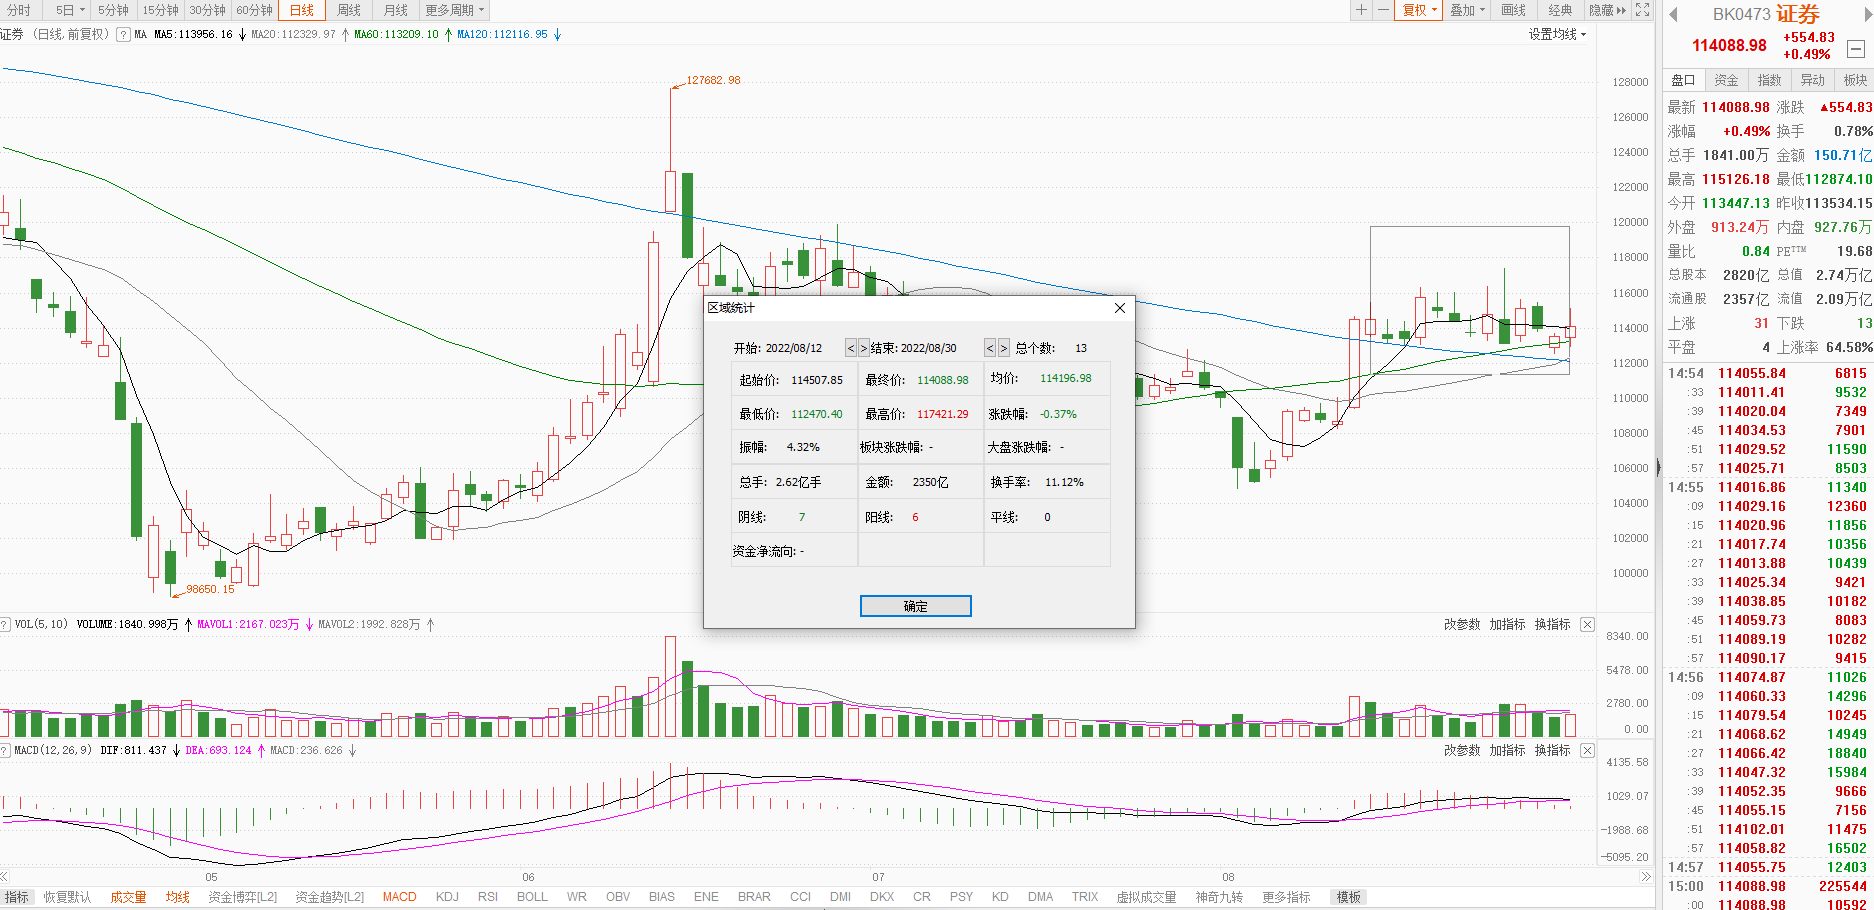Screen dimensions: 1874x910
Task: Select BOLL indicator
Action: point(532,897)
